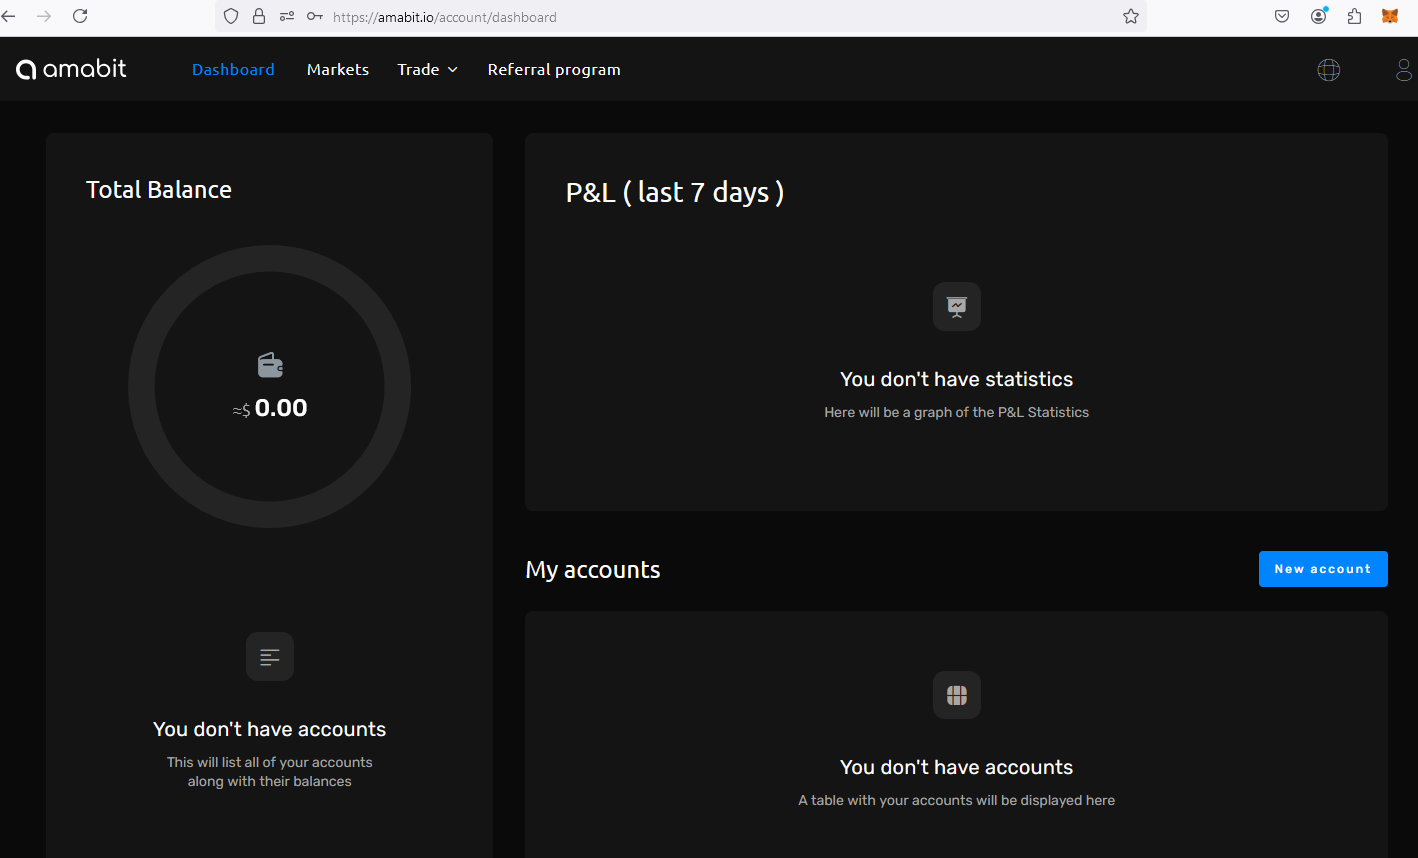
Task: Reload the page in the browser
Action: pos(80,16)
